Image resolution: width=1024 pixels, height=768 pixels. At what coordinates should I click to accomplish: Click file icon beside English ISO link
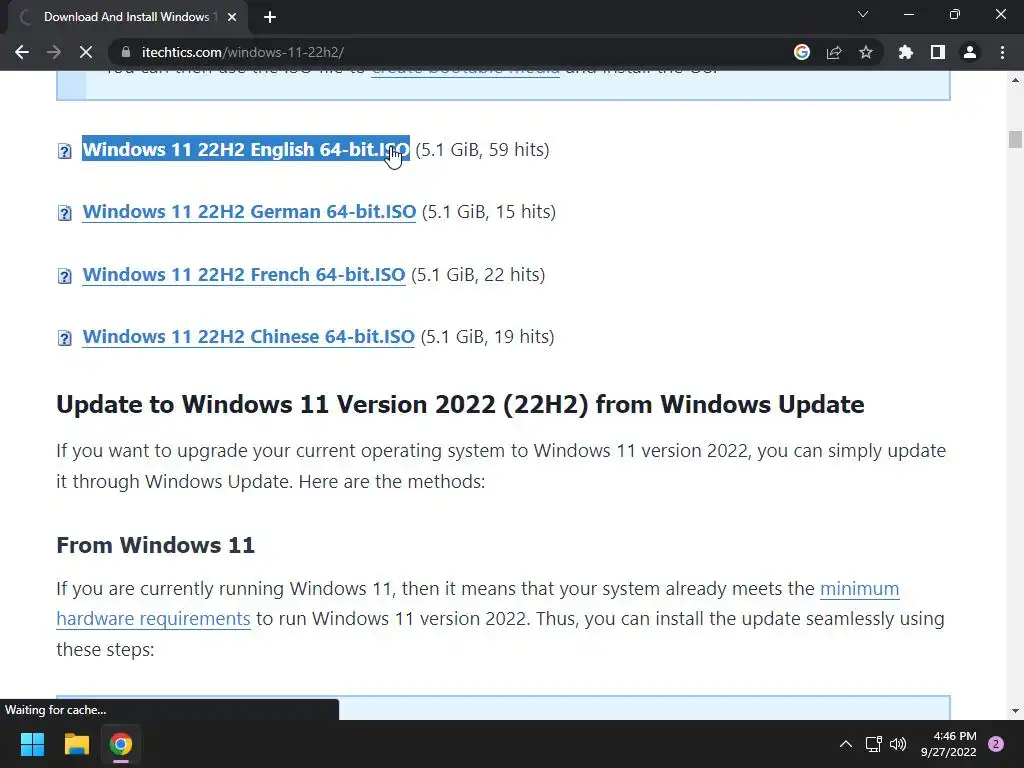[65, 151]
